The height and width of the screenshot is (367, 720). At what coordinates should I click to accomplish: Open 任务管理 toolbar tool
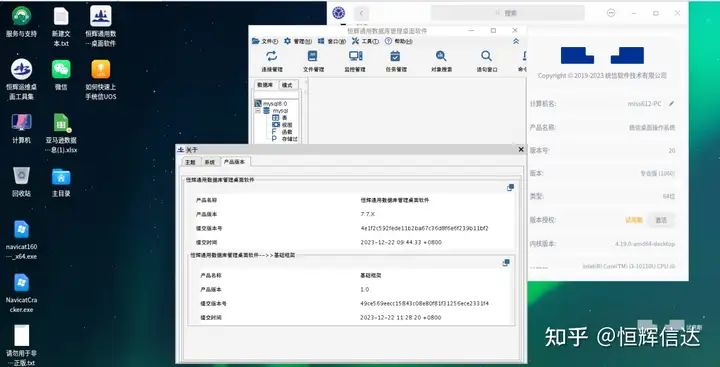coord(395,62)
